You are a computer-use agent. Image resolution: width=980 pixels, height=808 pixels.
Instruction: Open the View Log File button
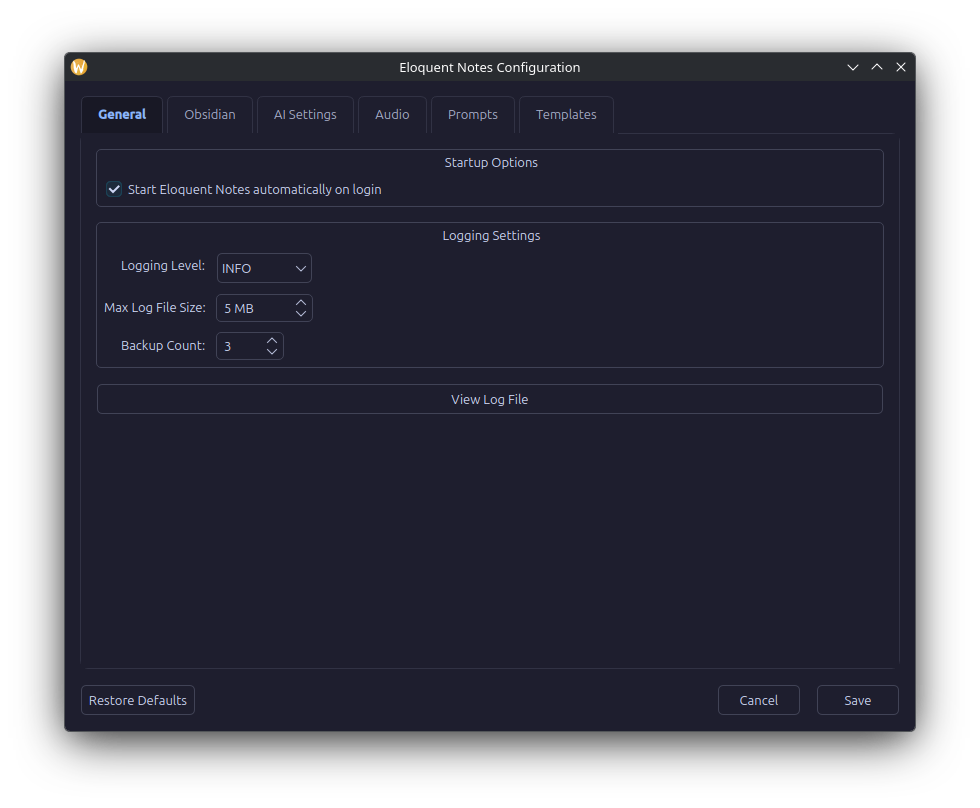[x=489, y=399]
